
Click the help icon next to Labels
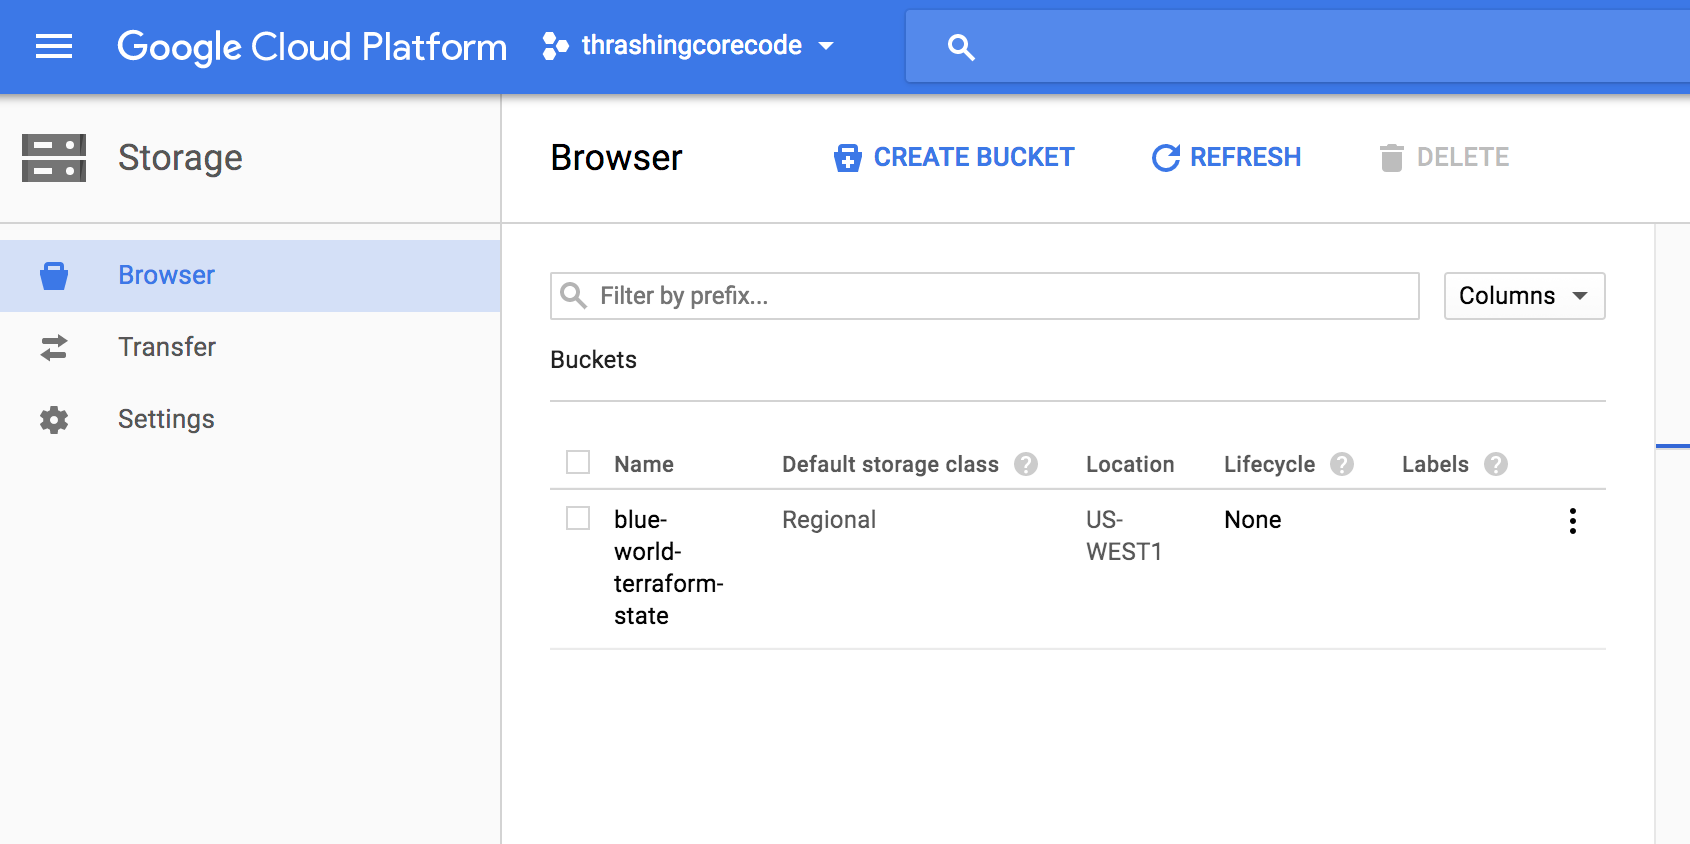click(1496, 464)
